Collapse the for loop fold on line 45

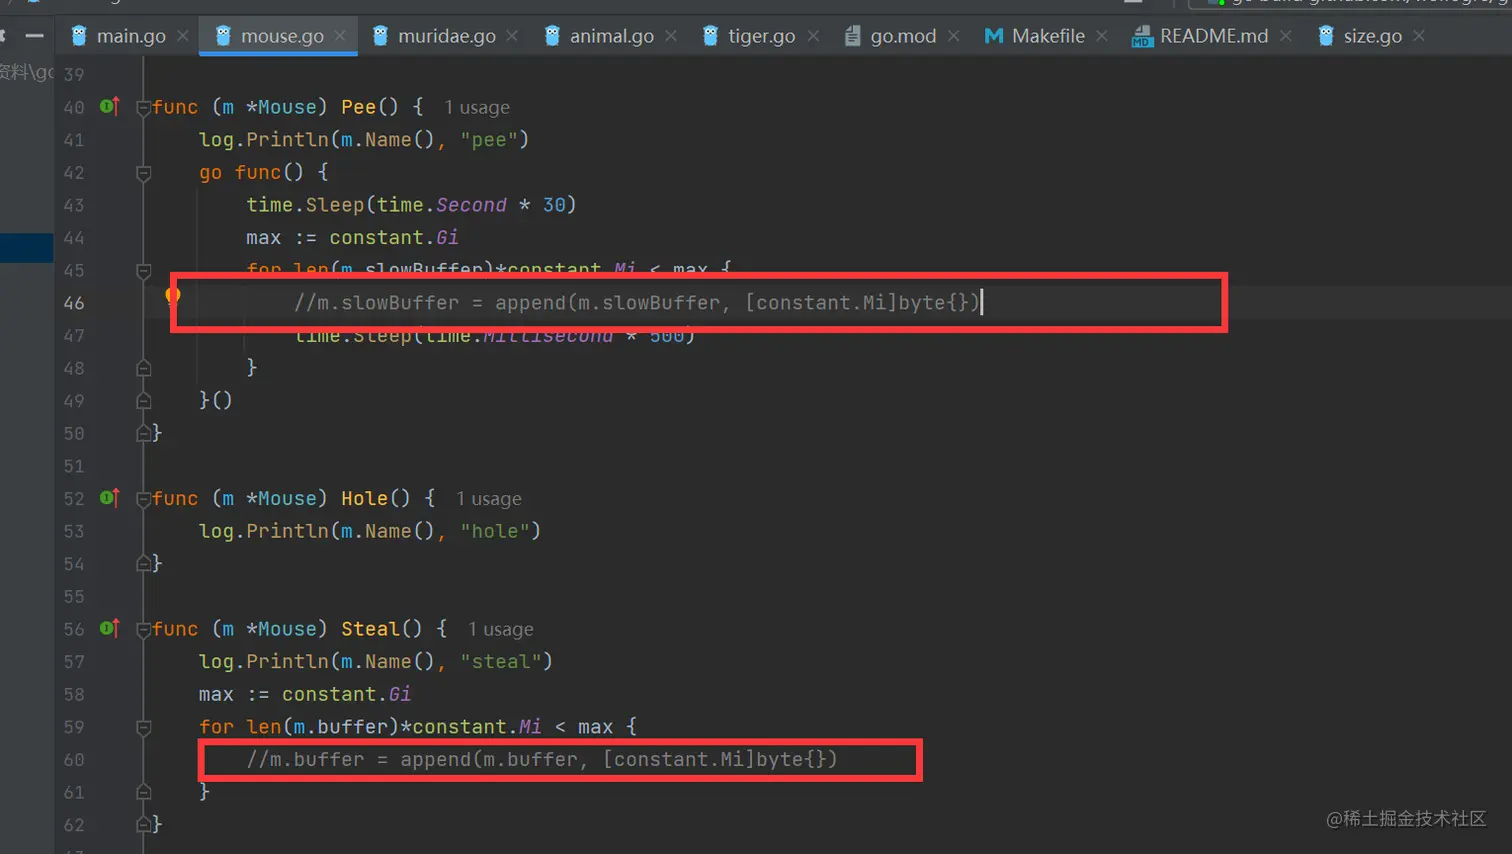(x=143, y=271)
